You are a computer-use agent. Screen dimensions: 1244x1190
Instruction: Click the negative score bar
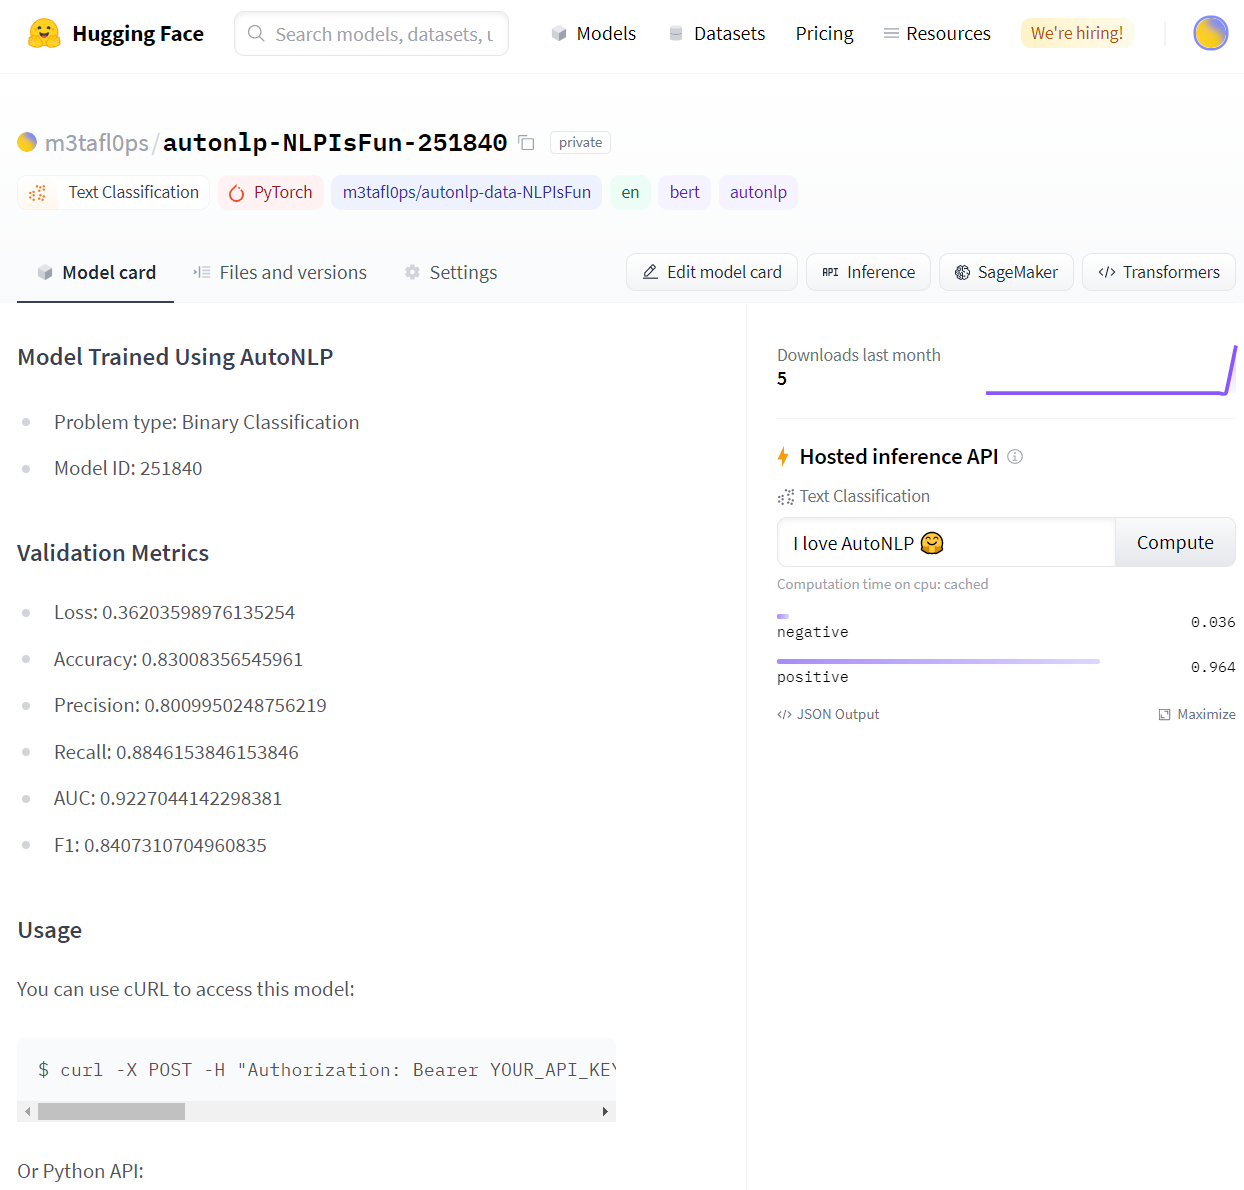coord(783,617)
